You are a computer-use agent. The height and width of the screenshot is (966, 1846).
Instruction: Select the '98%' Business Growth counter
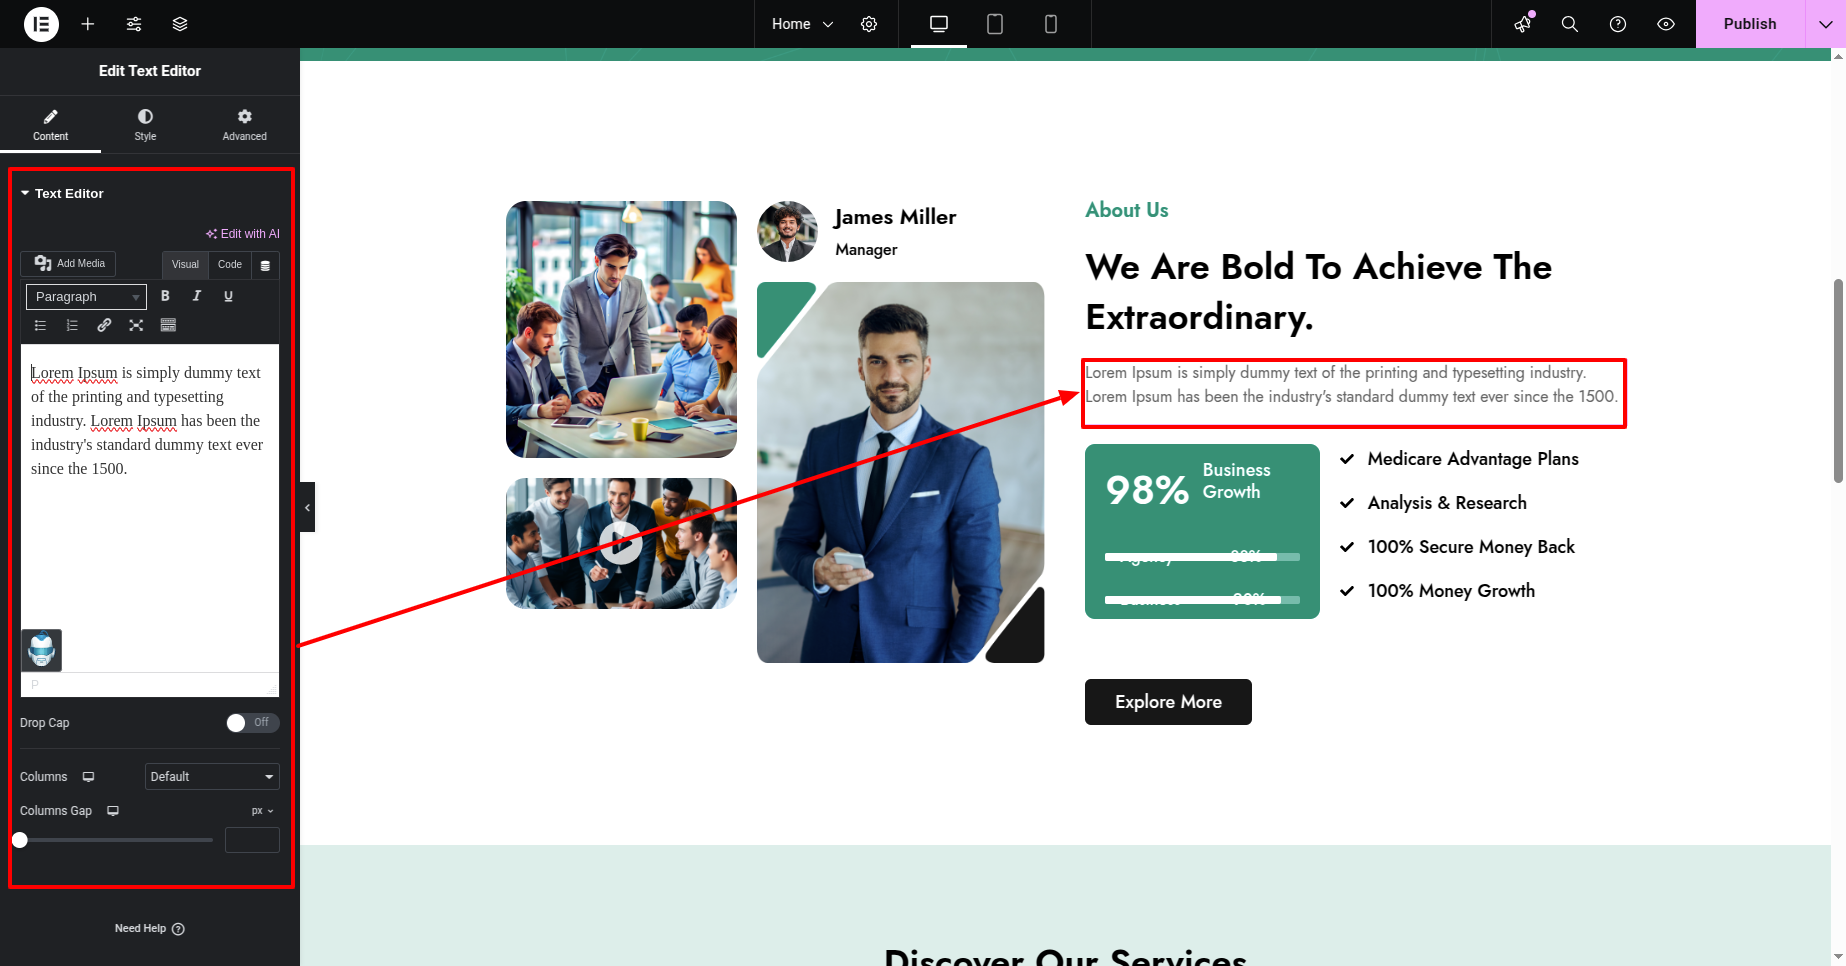coord(1147,490)
